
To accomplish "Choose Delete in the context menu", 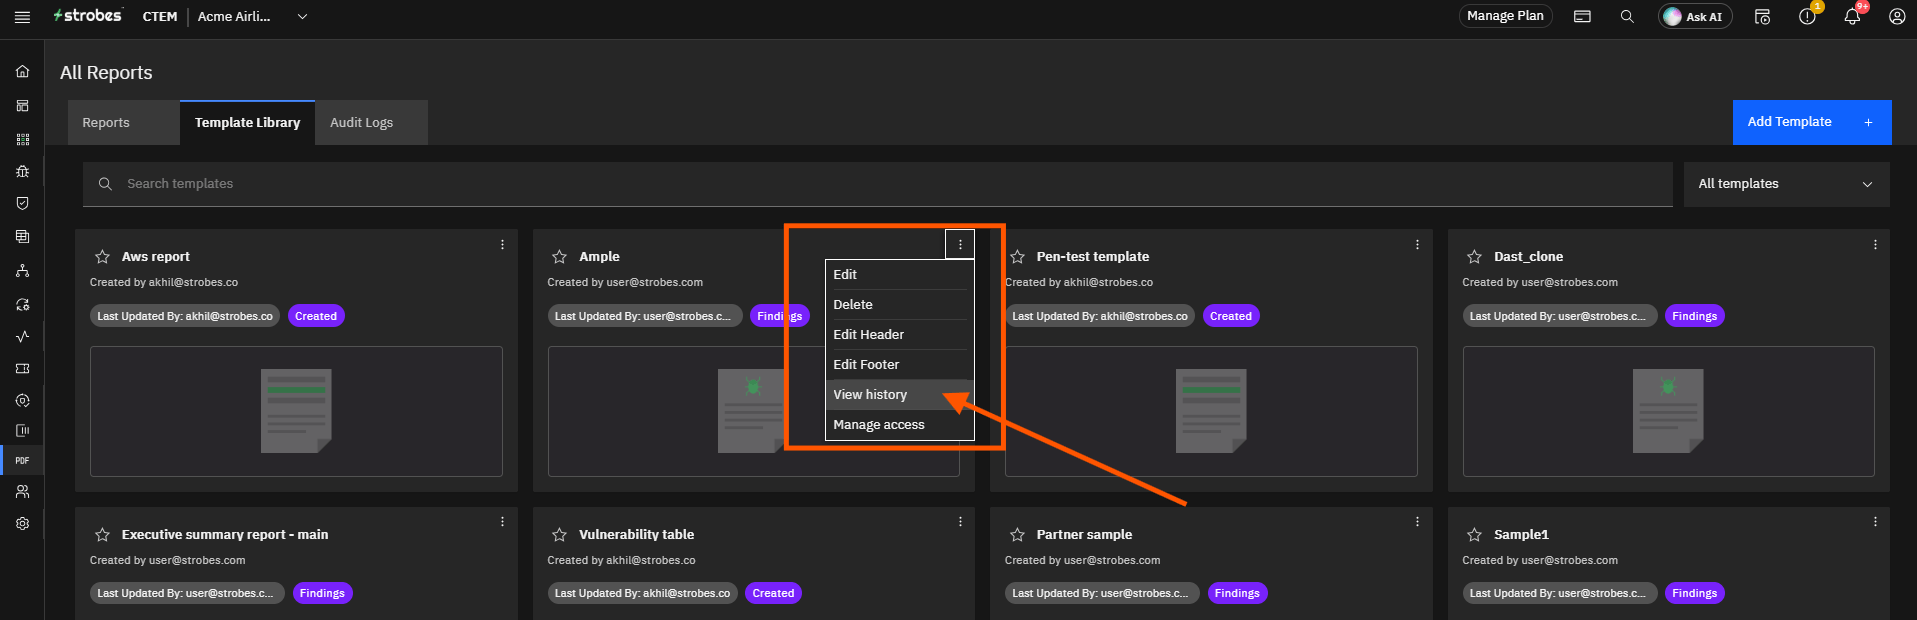I will coord(899,305).
